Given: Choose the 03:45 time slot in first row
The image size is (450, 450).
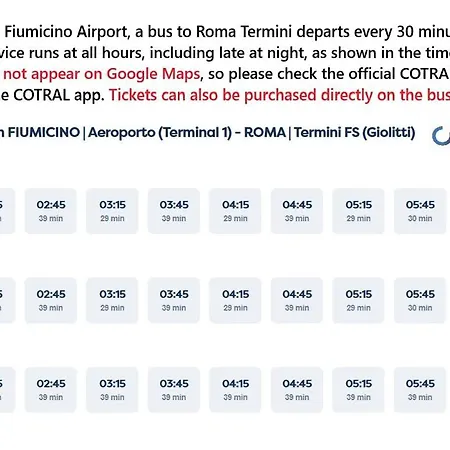Looking at the screenshot, I should [x=174, y=211].
